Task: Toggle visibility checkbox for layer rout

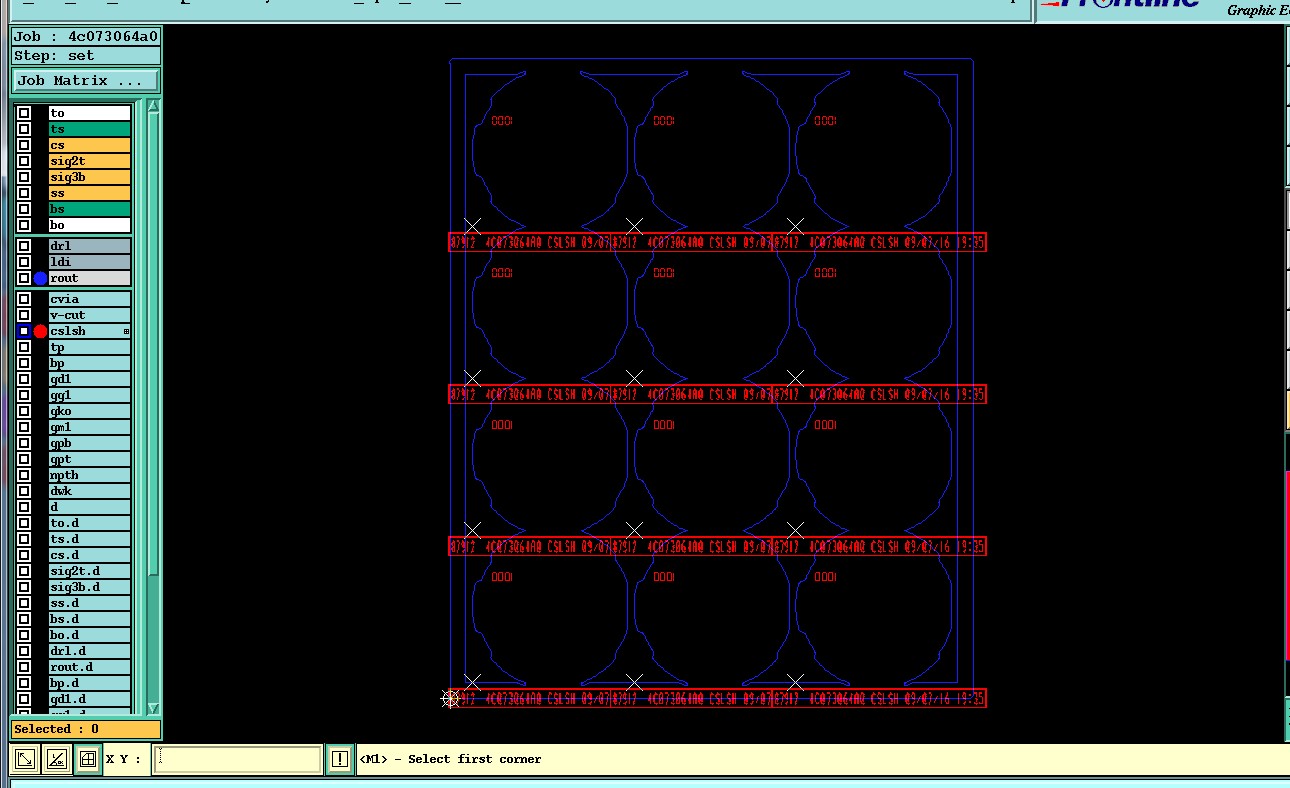Action: pyautogui.click(x=24, y=278)
